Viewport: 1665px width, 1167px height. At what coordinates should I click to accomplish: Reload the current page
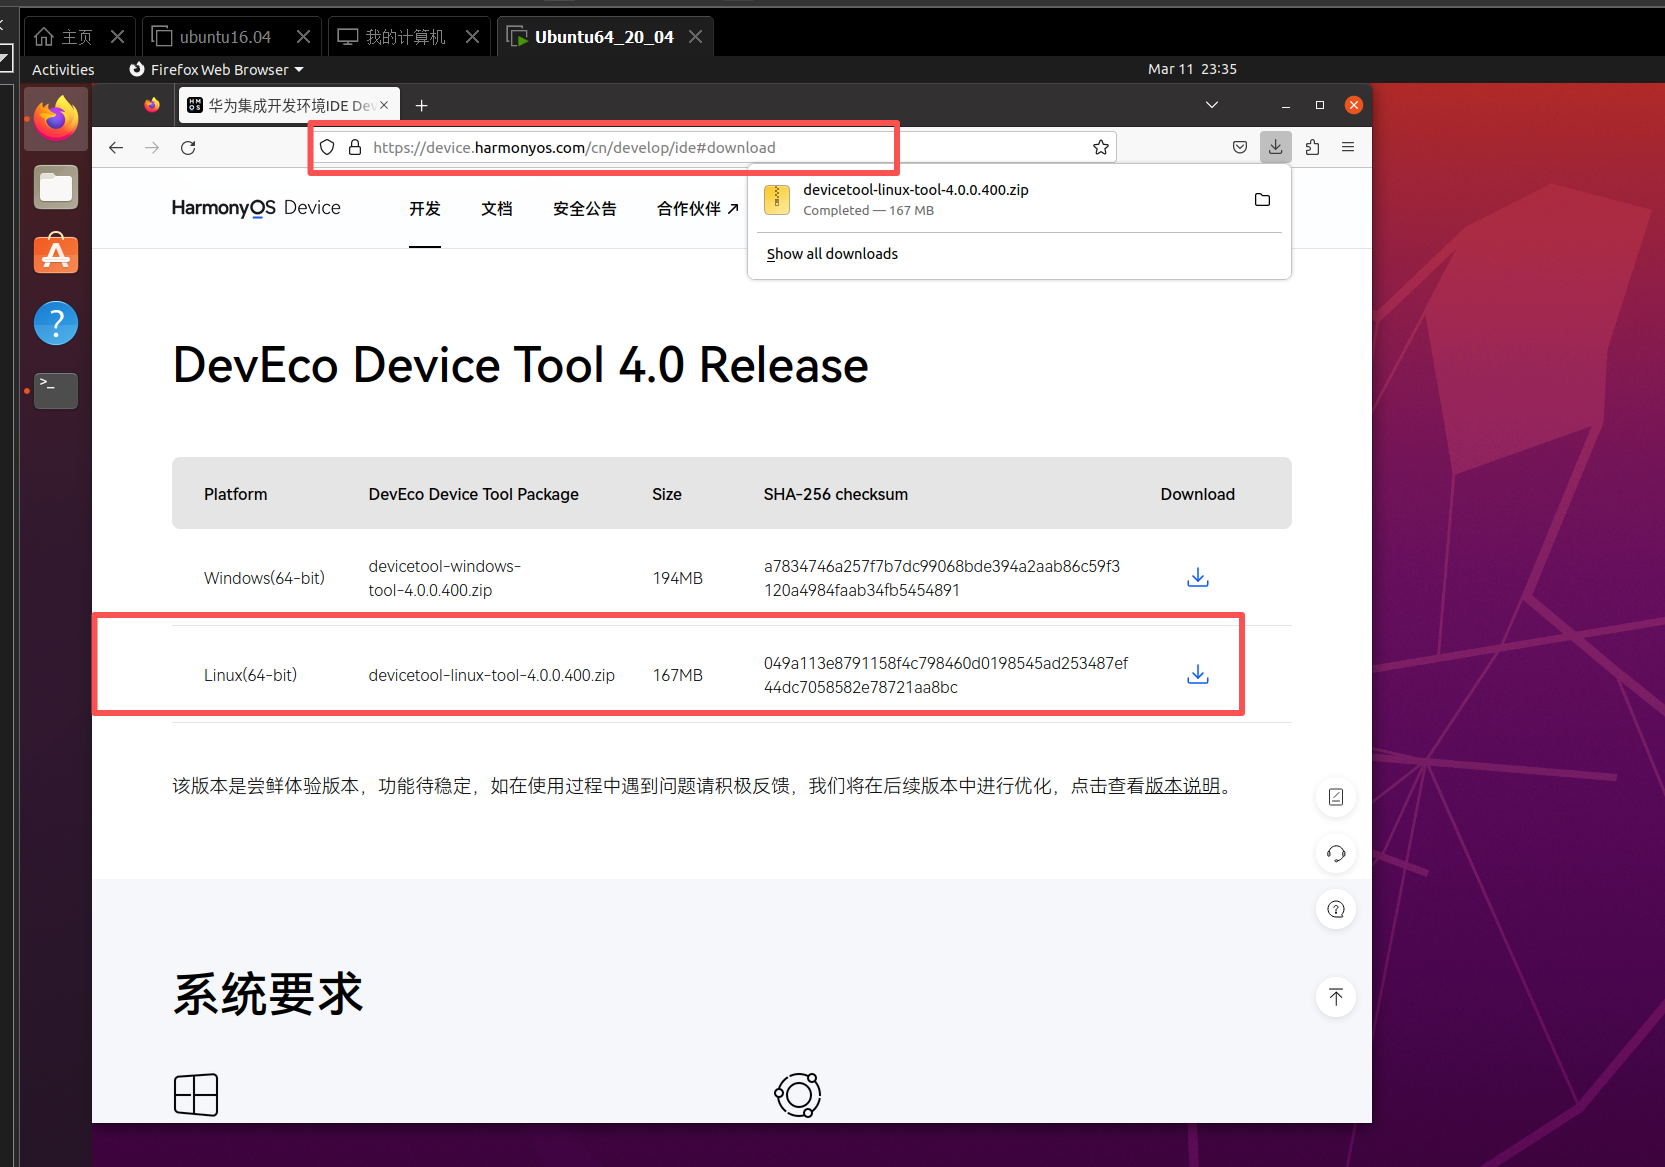click(188, 147)
